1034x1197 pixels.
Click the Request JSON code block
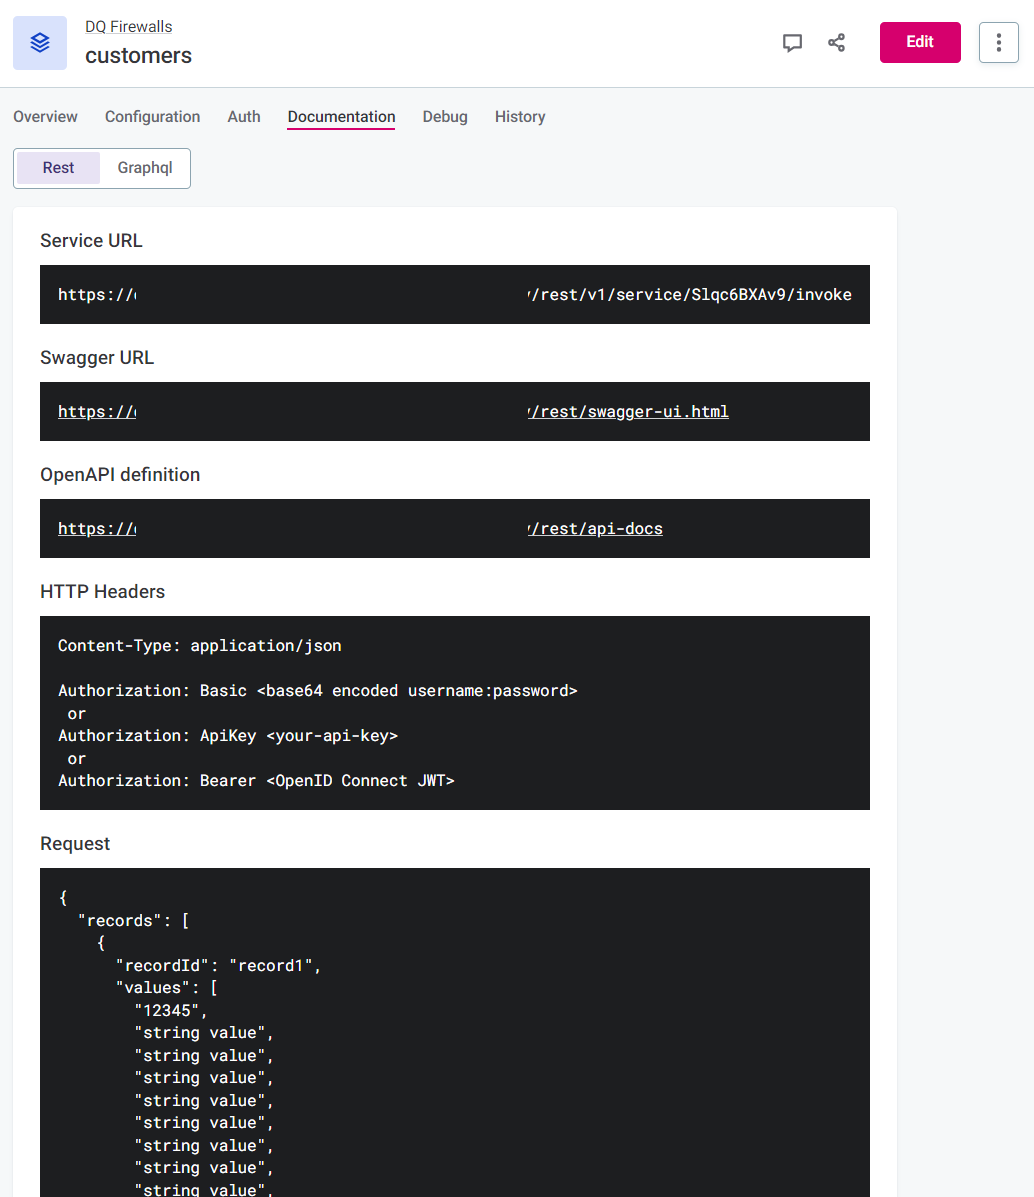[x=454, y=1030]
